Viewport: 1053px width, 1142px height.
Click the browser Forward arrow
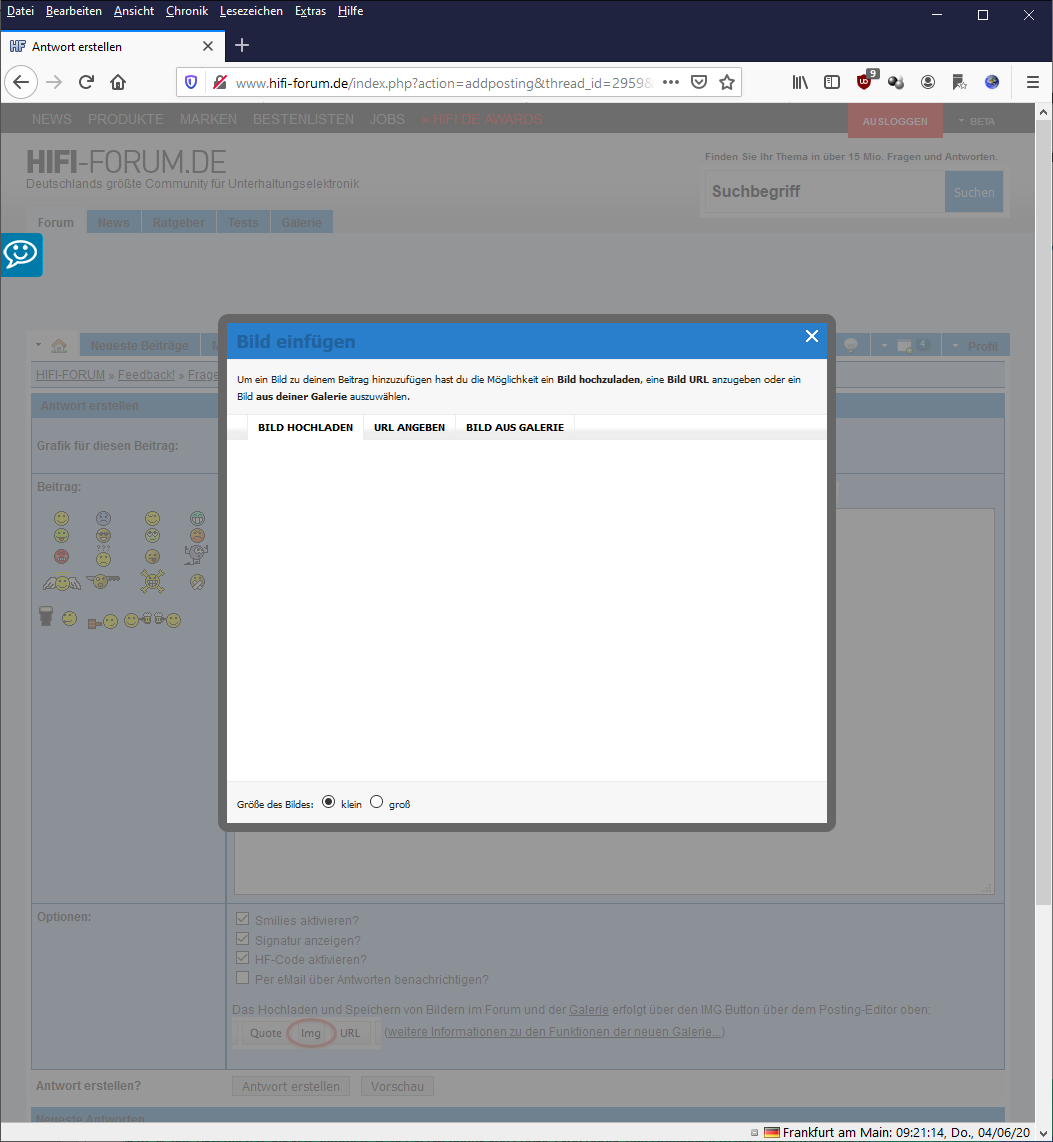54,82
